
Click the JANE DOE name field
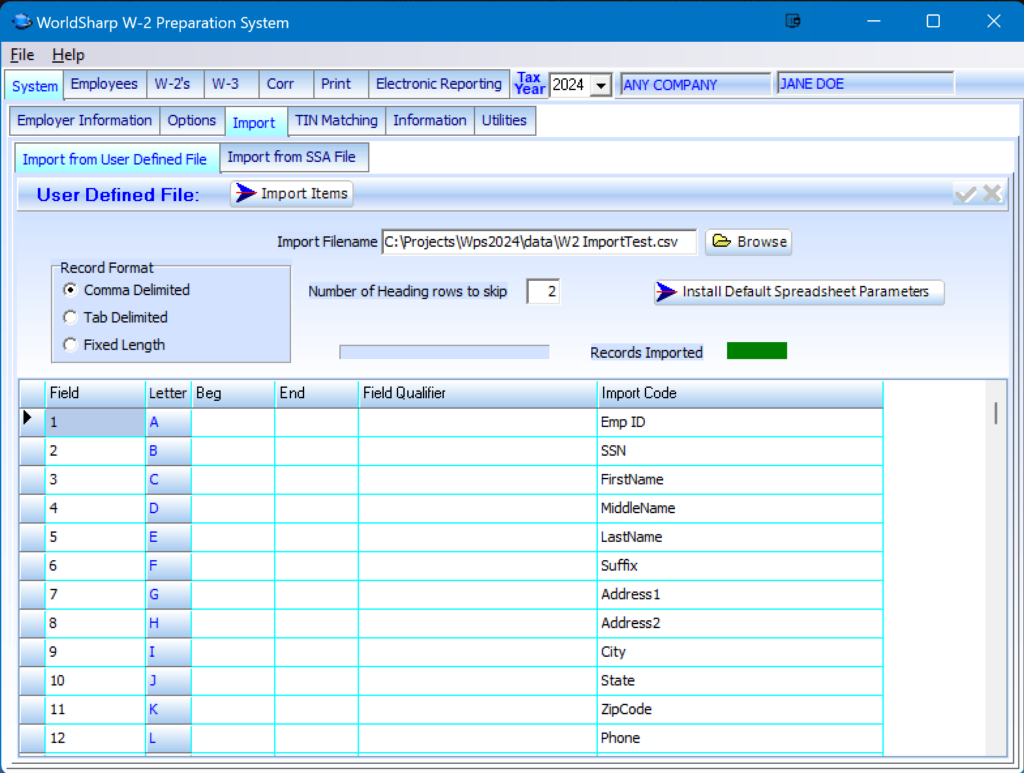(865, 84)
